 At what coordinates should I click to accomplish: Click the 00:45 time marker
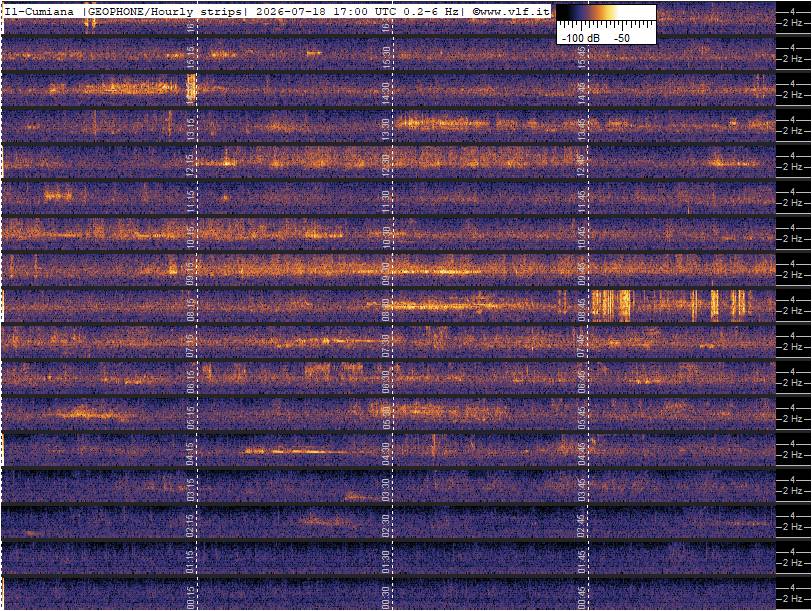pos(582,598)
